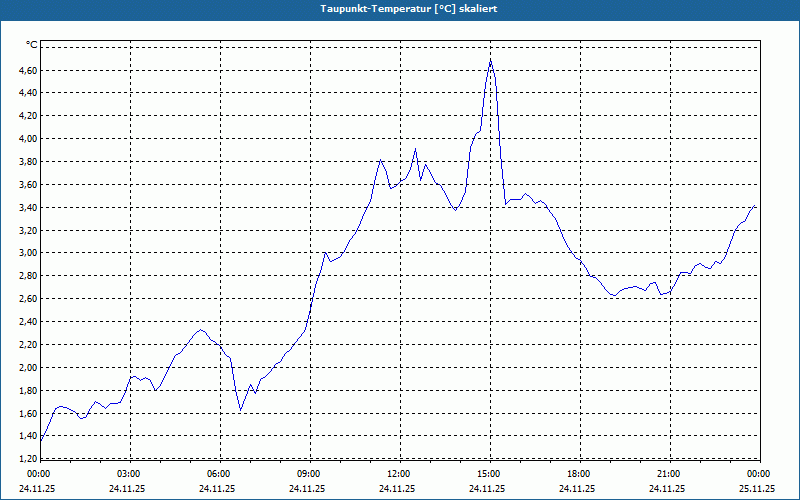Click the 18:00 time axis label
The height and width of the screenshot is (500, 800).
[580, 474]
